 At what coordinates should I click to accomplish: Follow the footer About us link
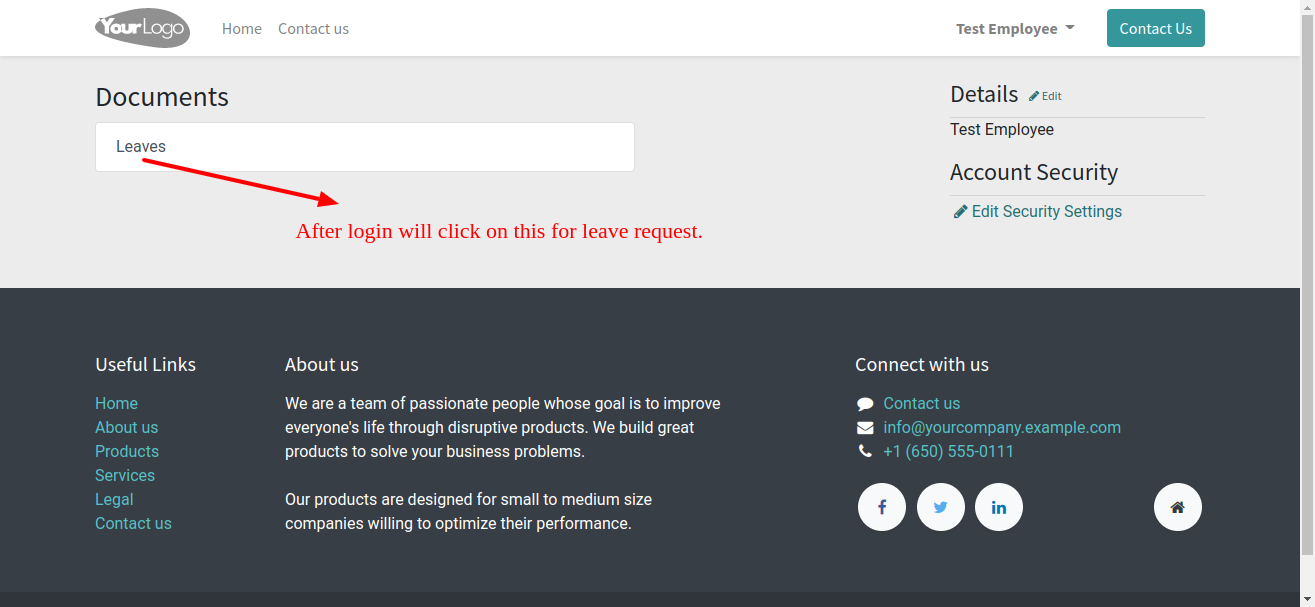click(x=126, y=427)
